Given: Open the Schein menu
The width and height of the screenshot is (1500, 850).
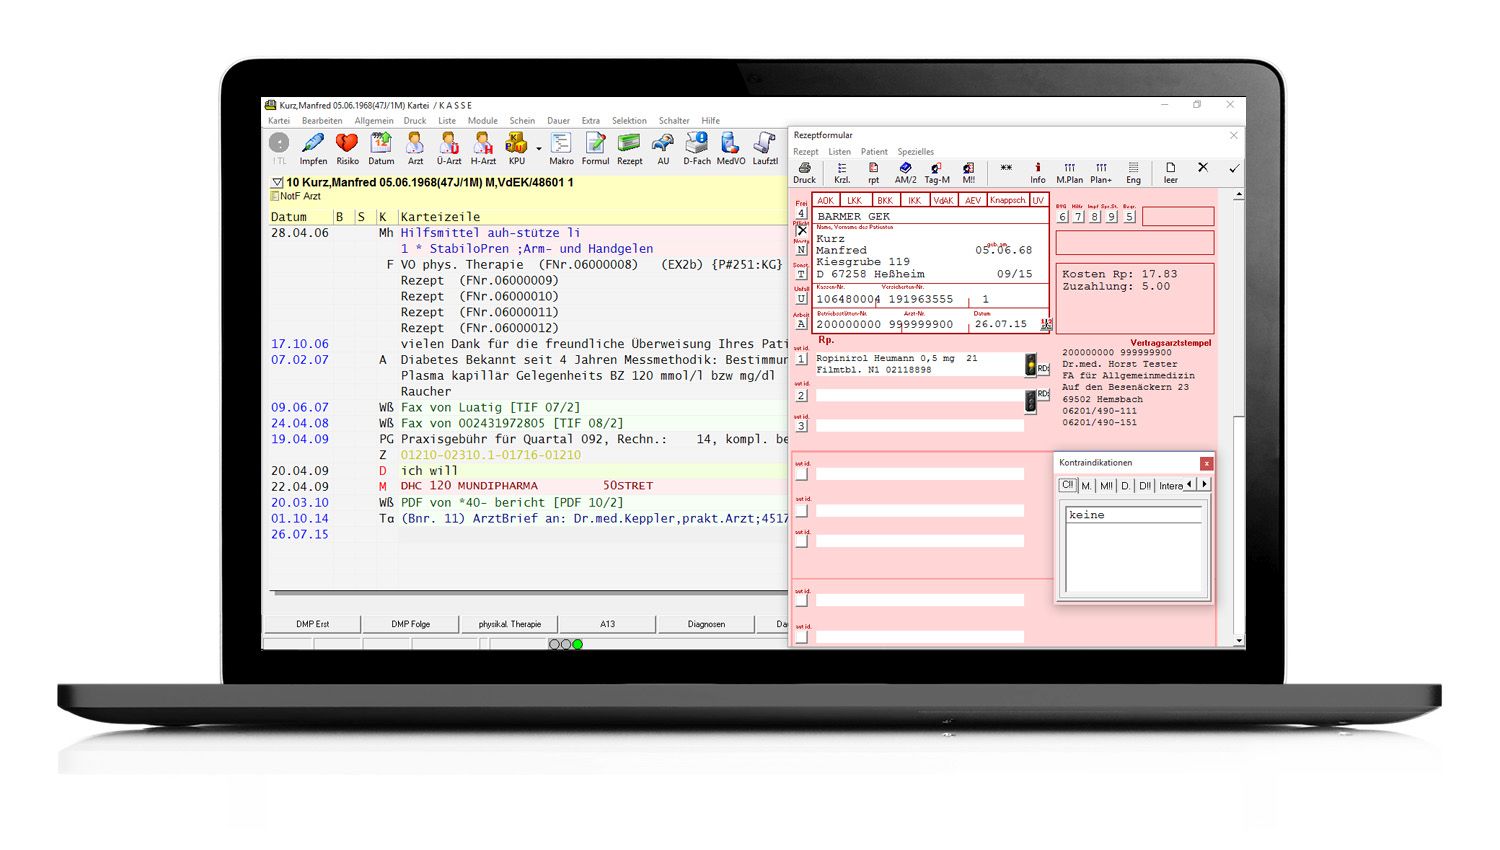Looking at the screenshot, I should tap(522, 121).
